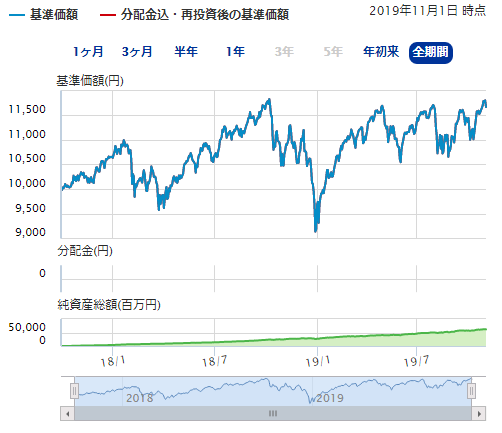502x433 pixels.
Task: Select the 3ヶ月 period tab
Action: pos(137,52)
